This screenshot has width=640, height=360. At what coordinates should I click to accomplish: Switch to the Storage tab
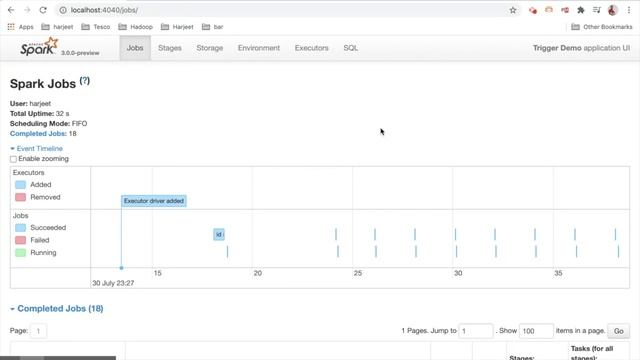(x=210, y=48)
